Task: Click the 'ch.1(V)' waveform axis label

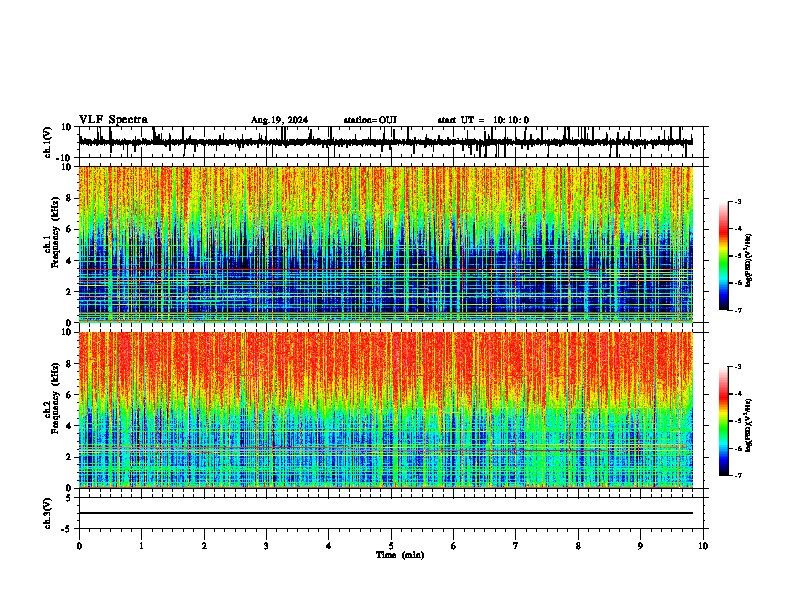Action: [x=48, y=142]
